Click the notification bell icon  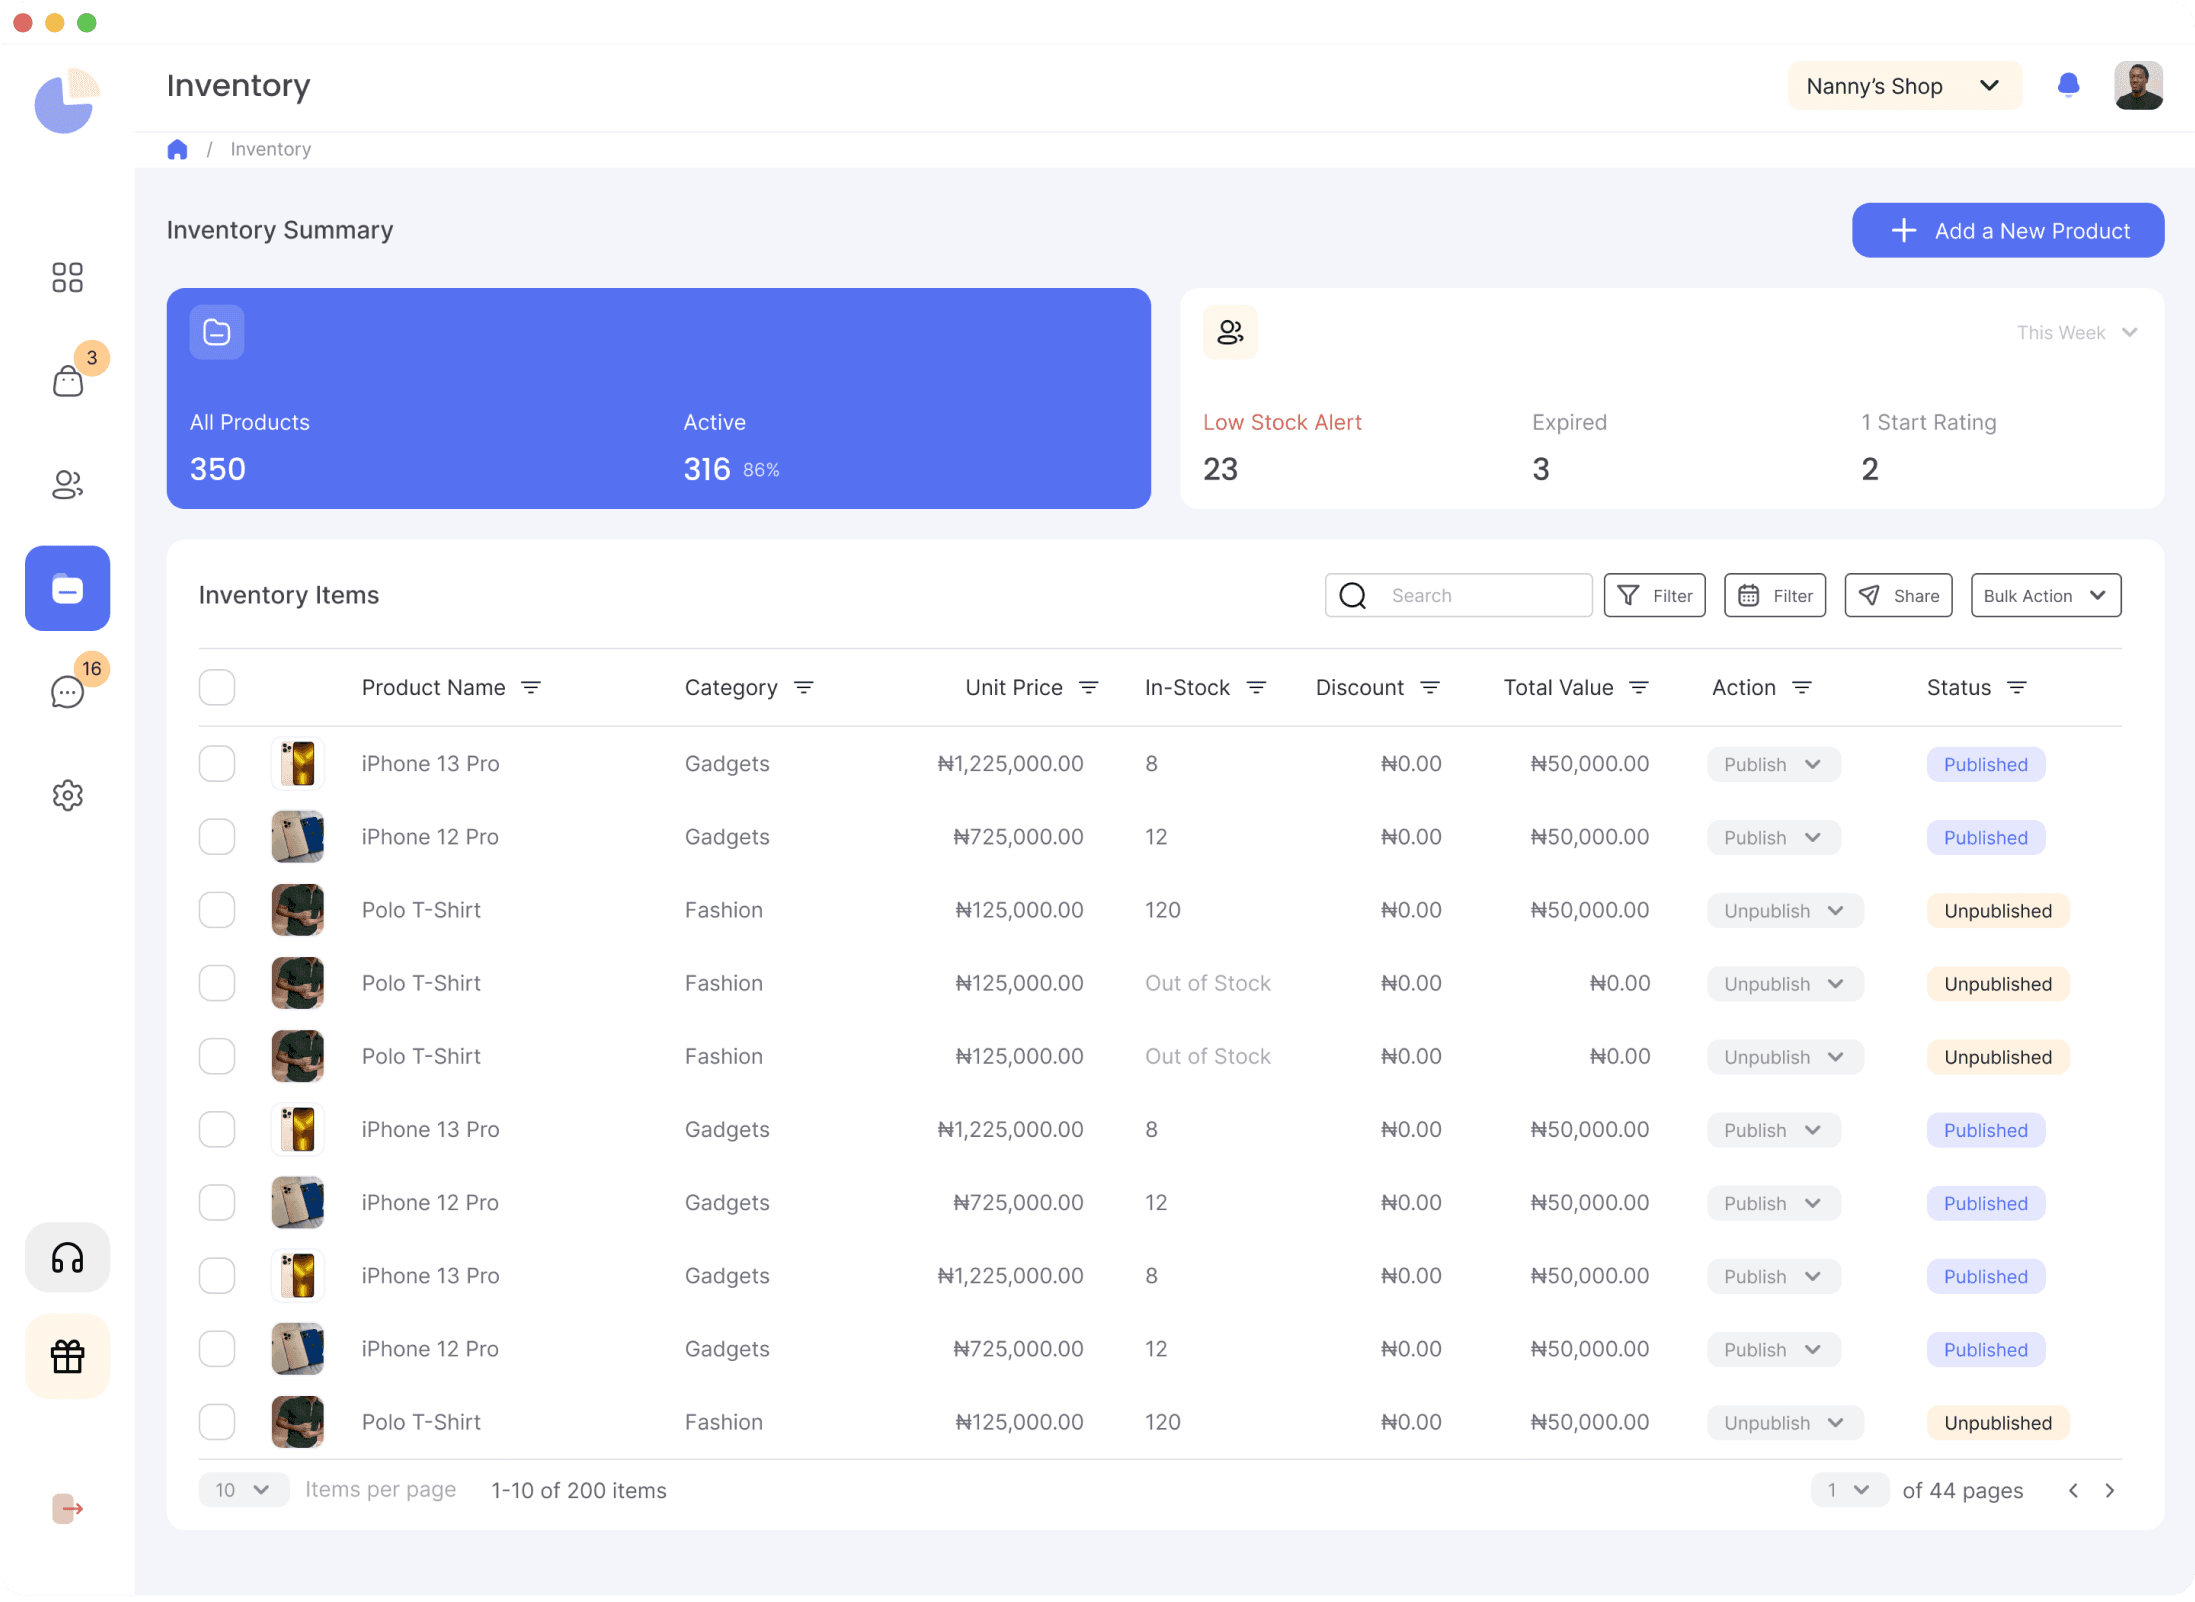(2068, 86)
